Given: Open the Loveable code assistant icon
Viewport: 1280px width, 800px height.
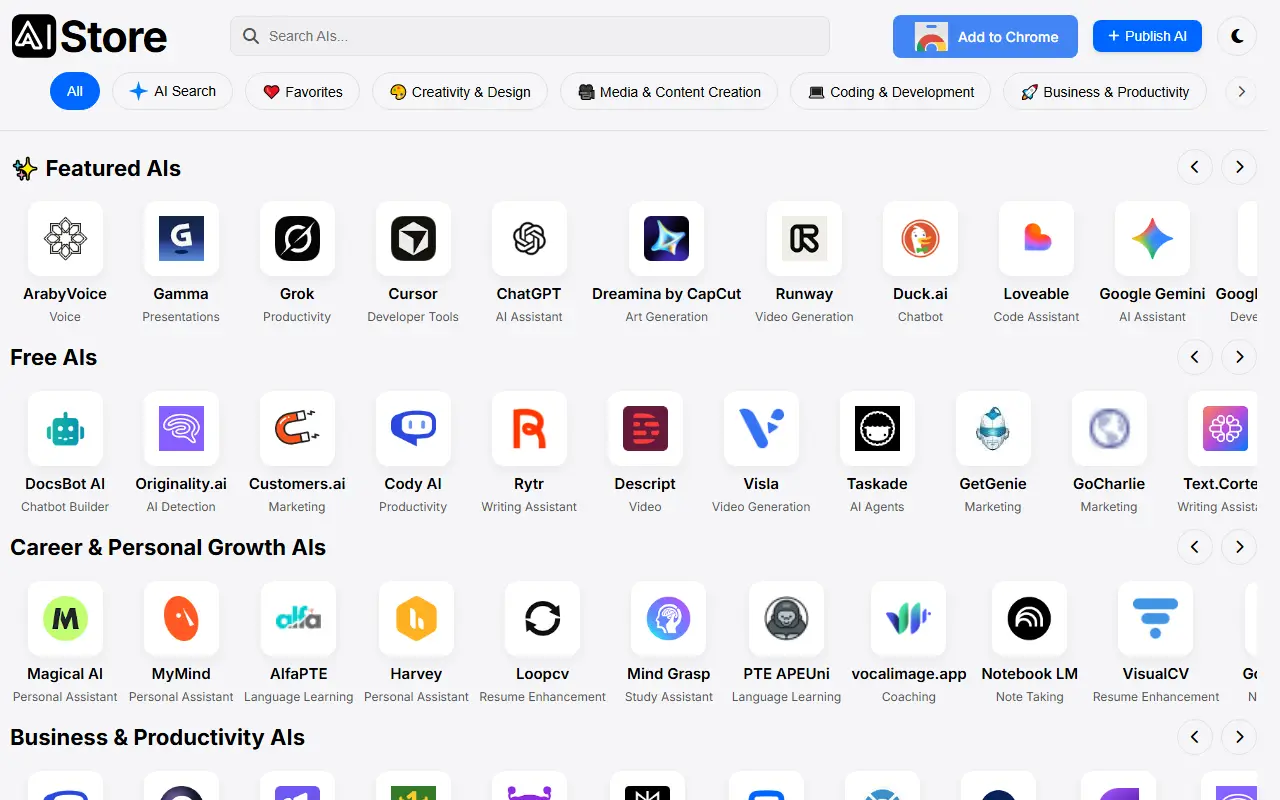Looking at the screenshot, I should click(x=1036, y=239).
